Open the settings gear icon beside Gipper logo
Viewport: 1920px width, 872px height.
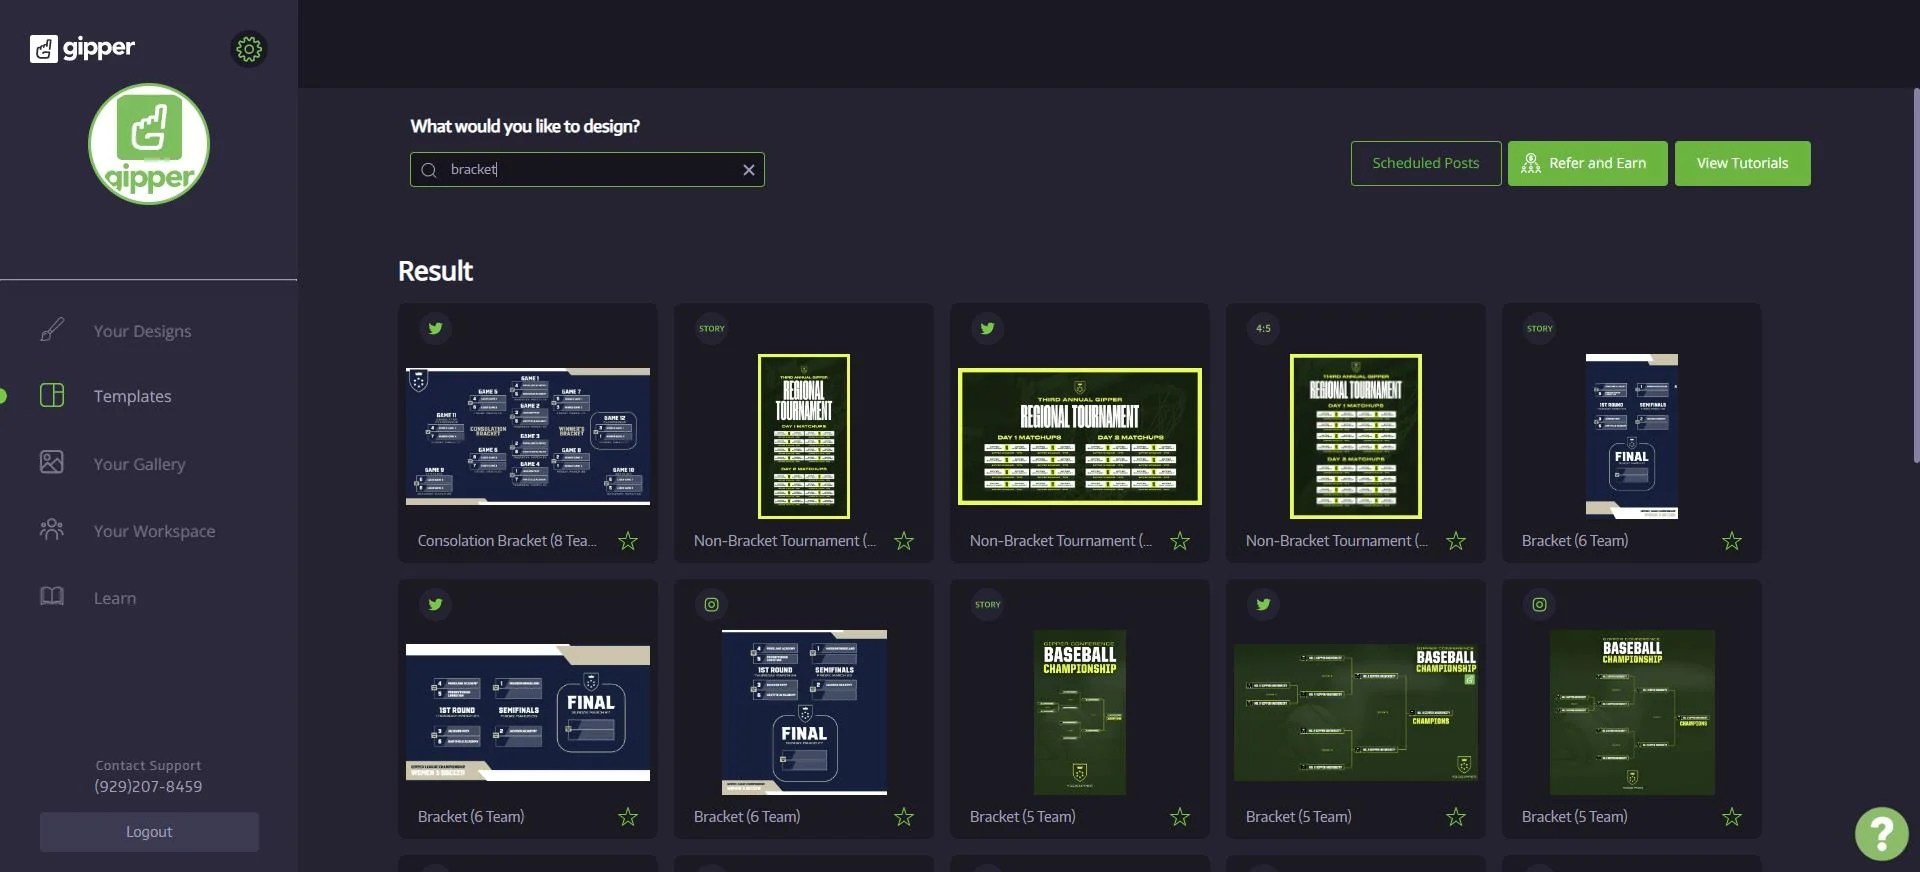249,49
